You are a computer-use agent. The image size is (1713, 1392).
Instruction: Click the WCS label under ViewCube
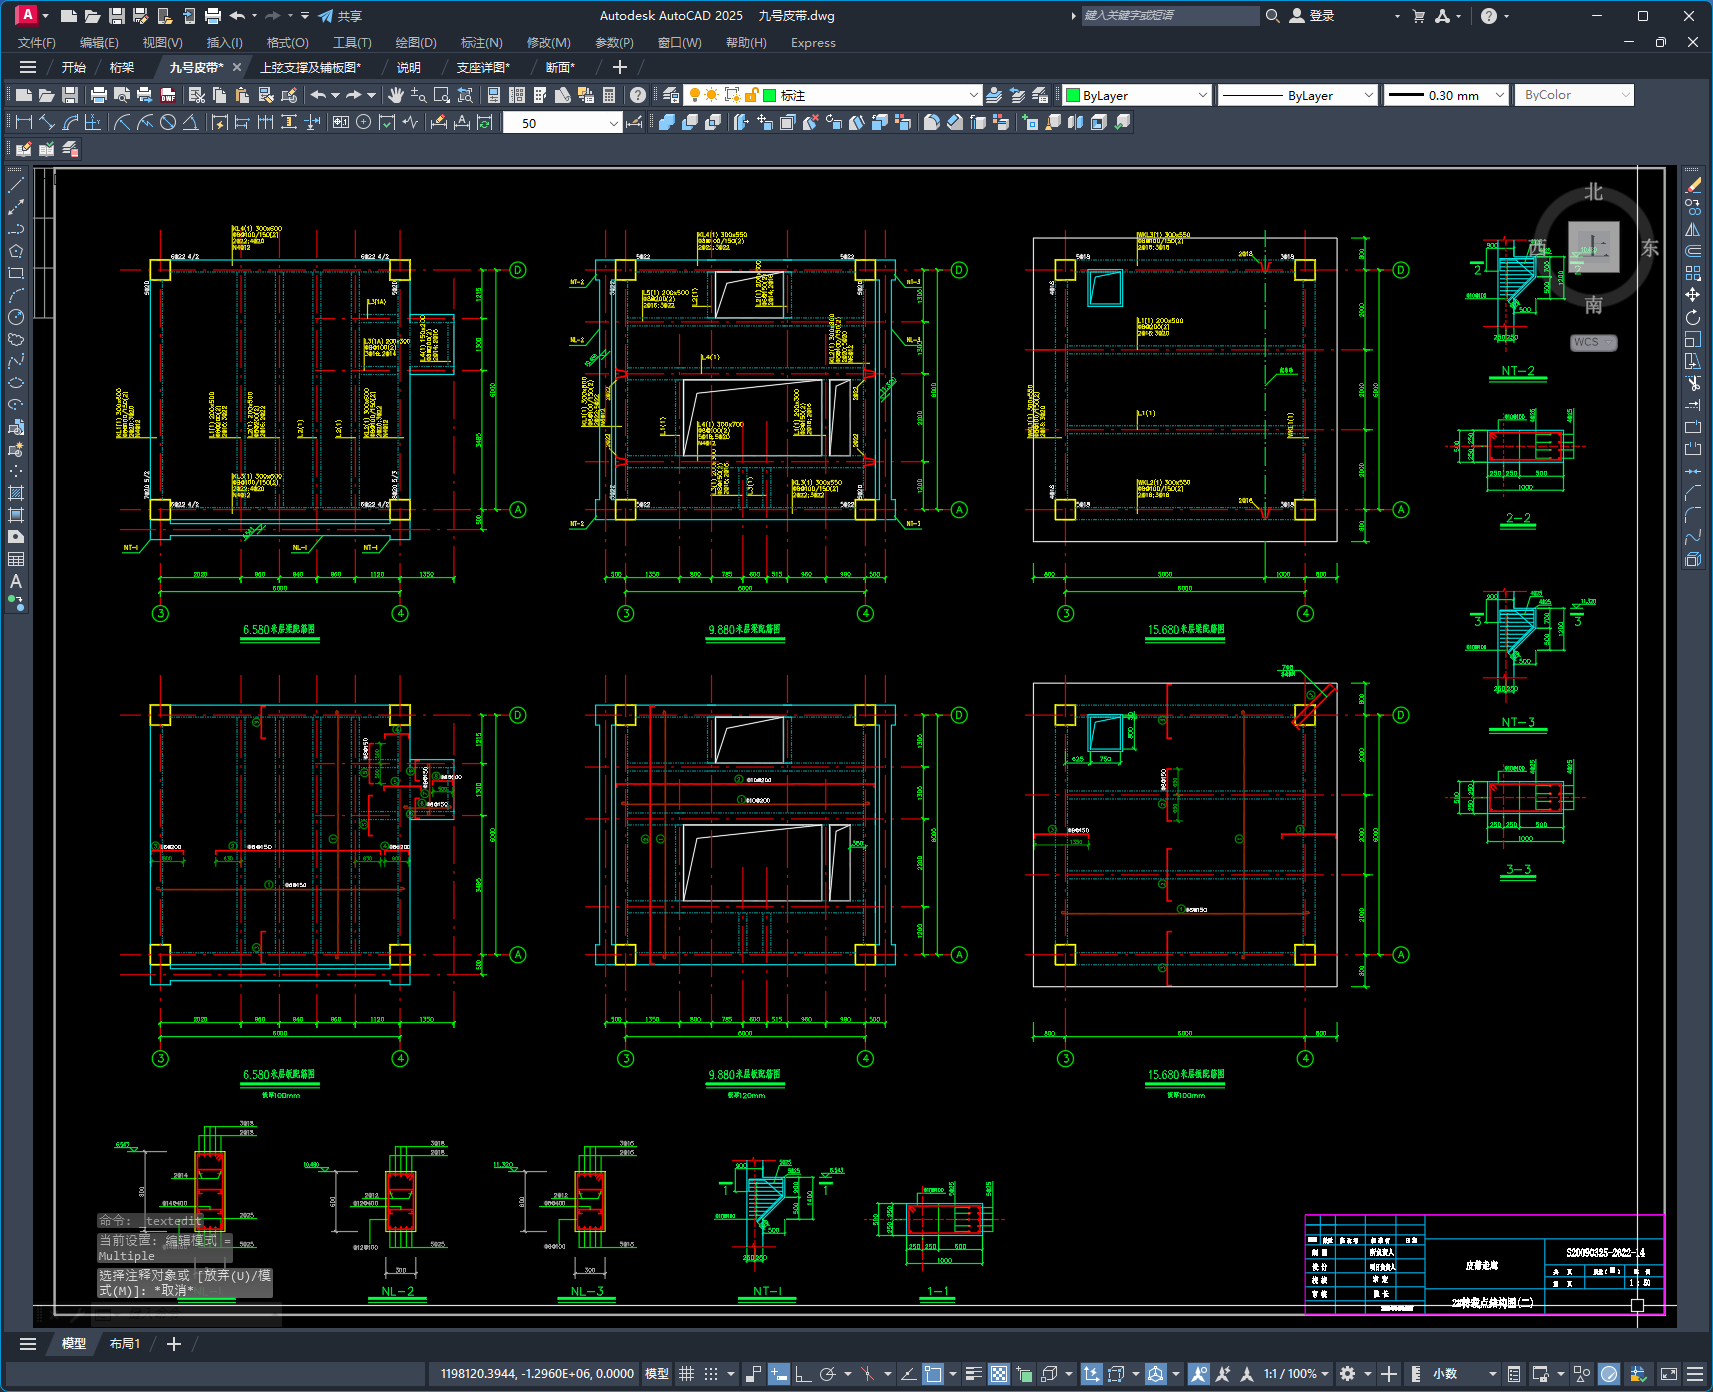point(1593,342)
